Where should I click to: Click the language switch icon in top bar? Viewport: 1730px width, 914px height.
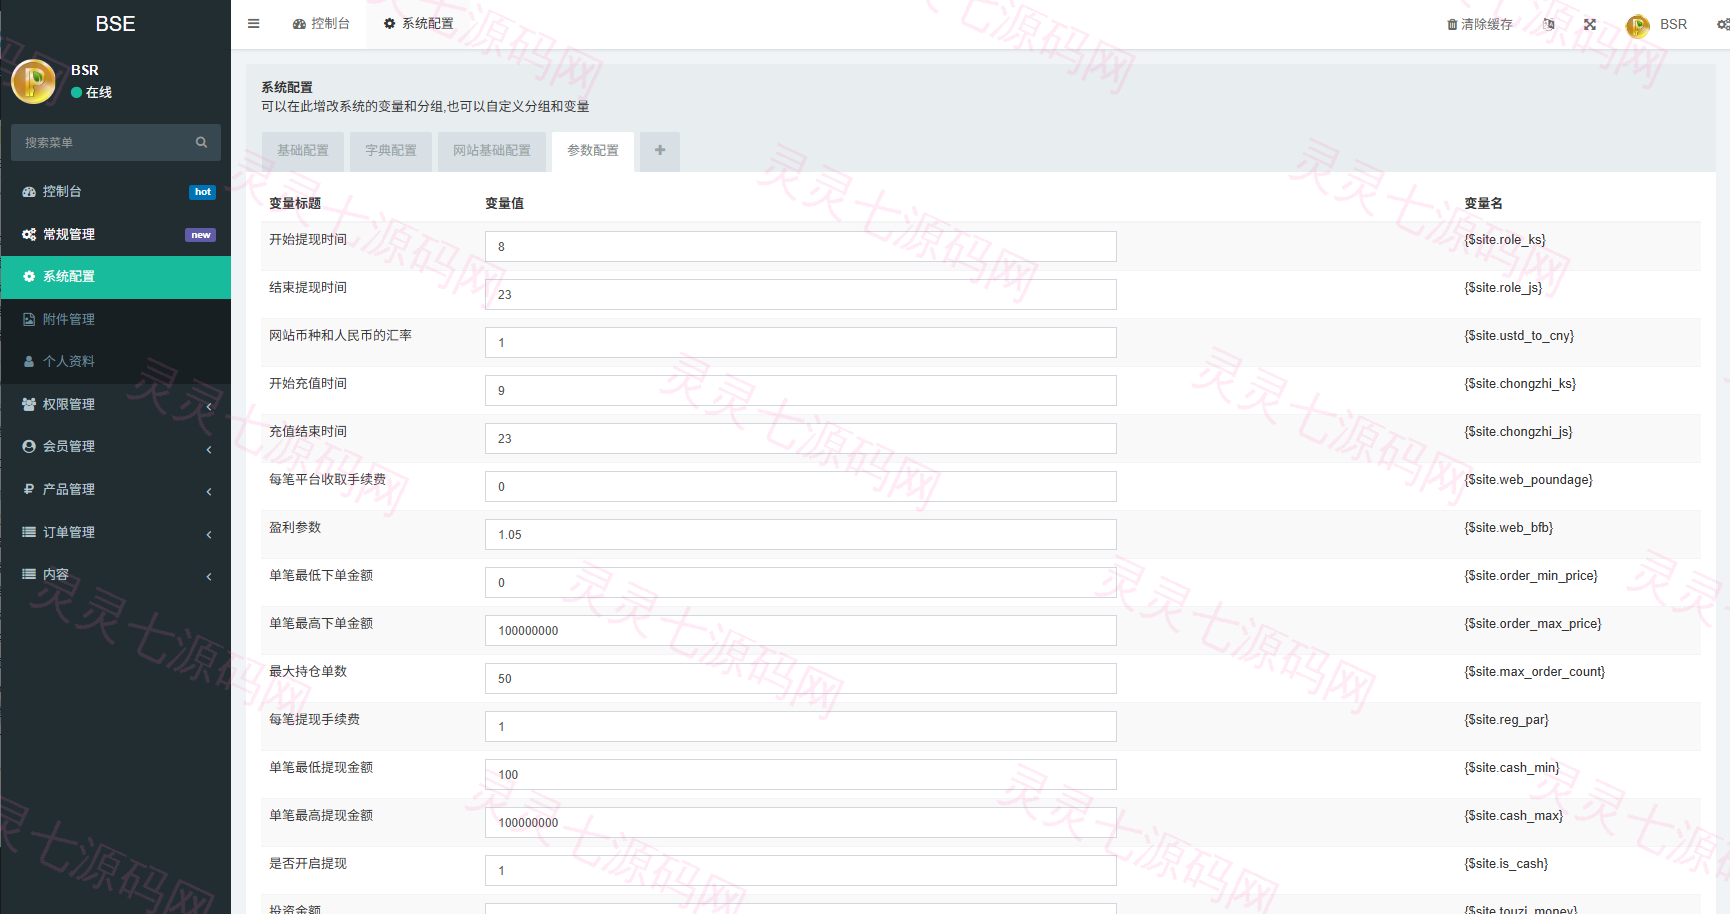tap(1549, 24)
